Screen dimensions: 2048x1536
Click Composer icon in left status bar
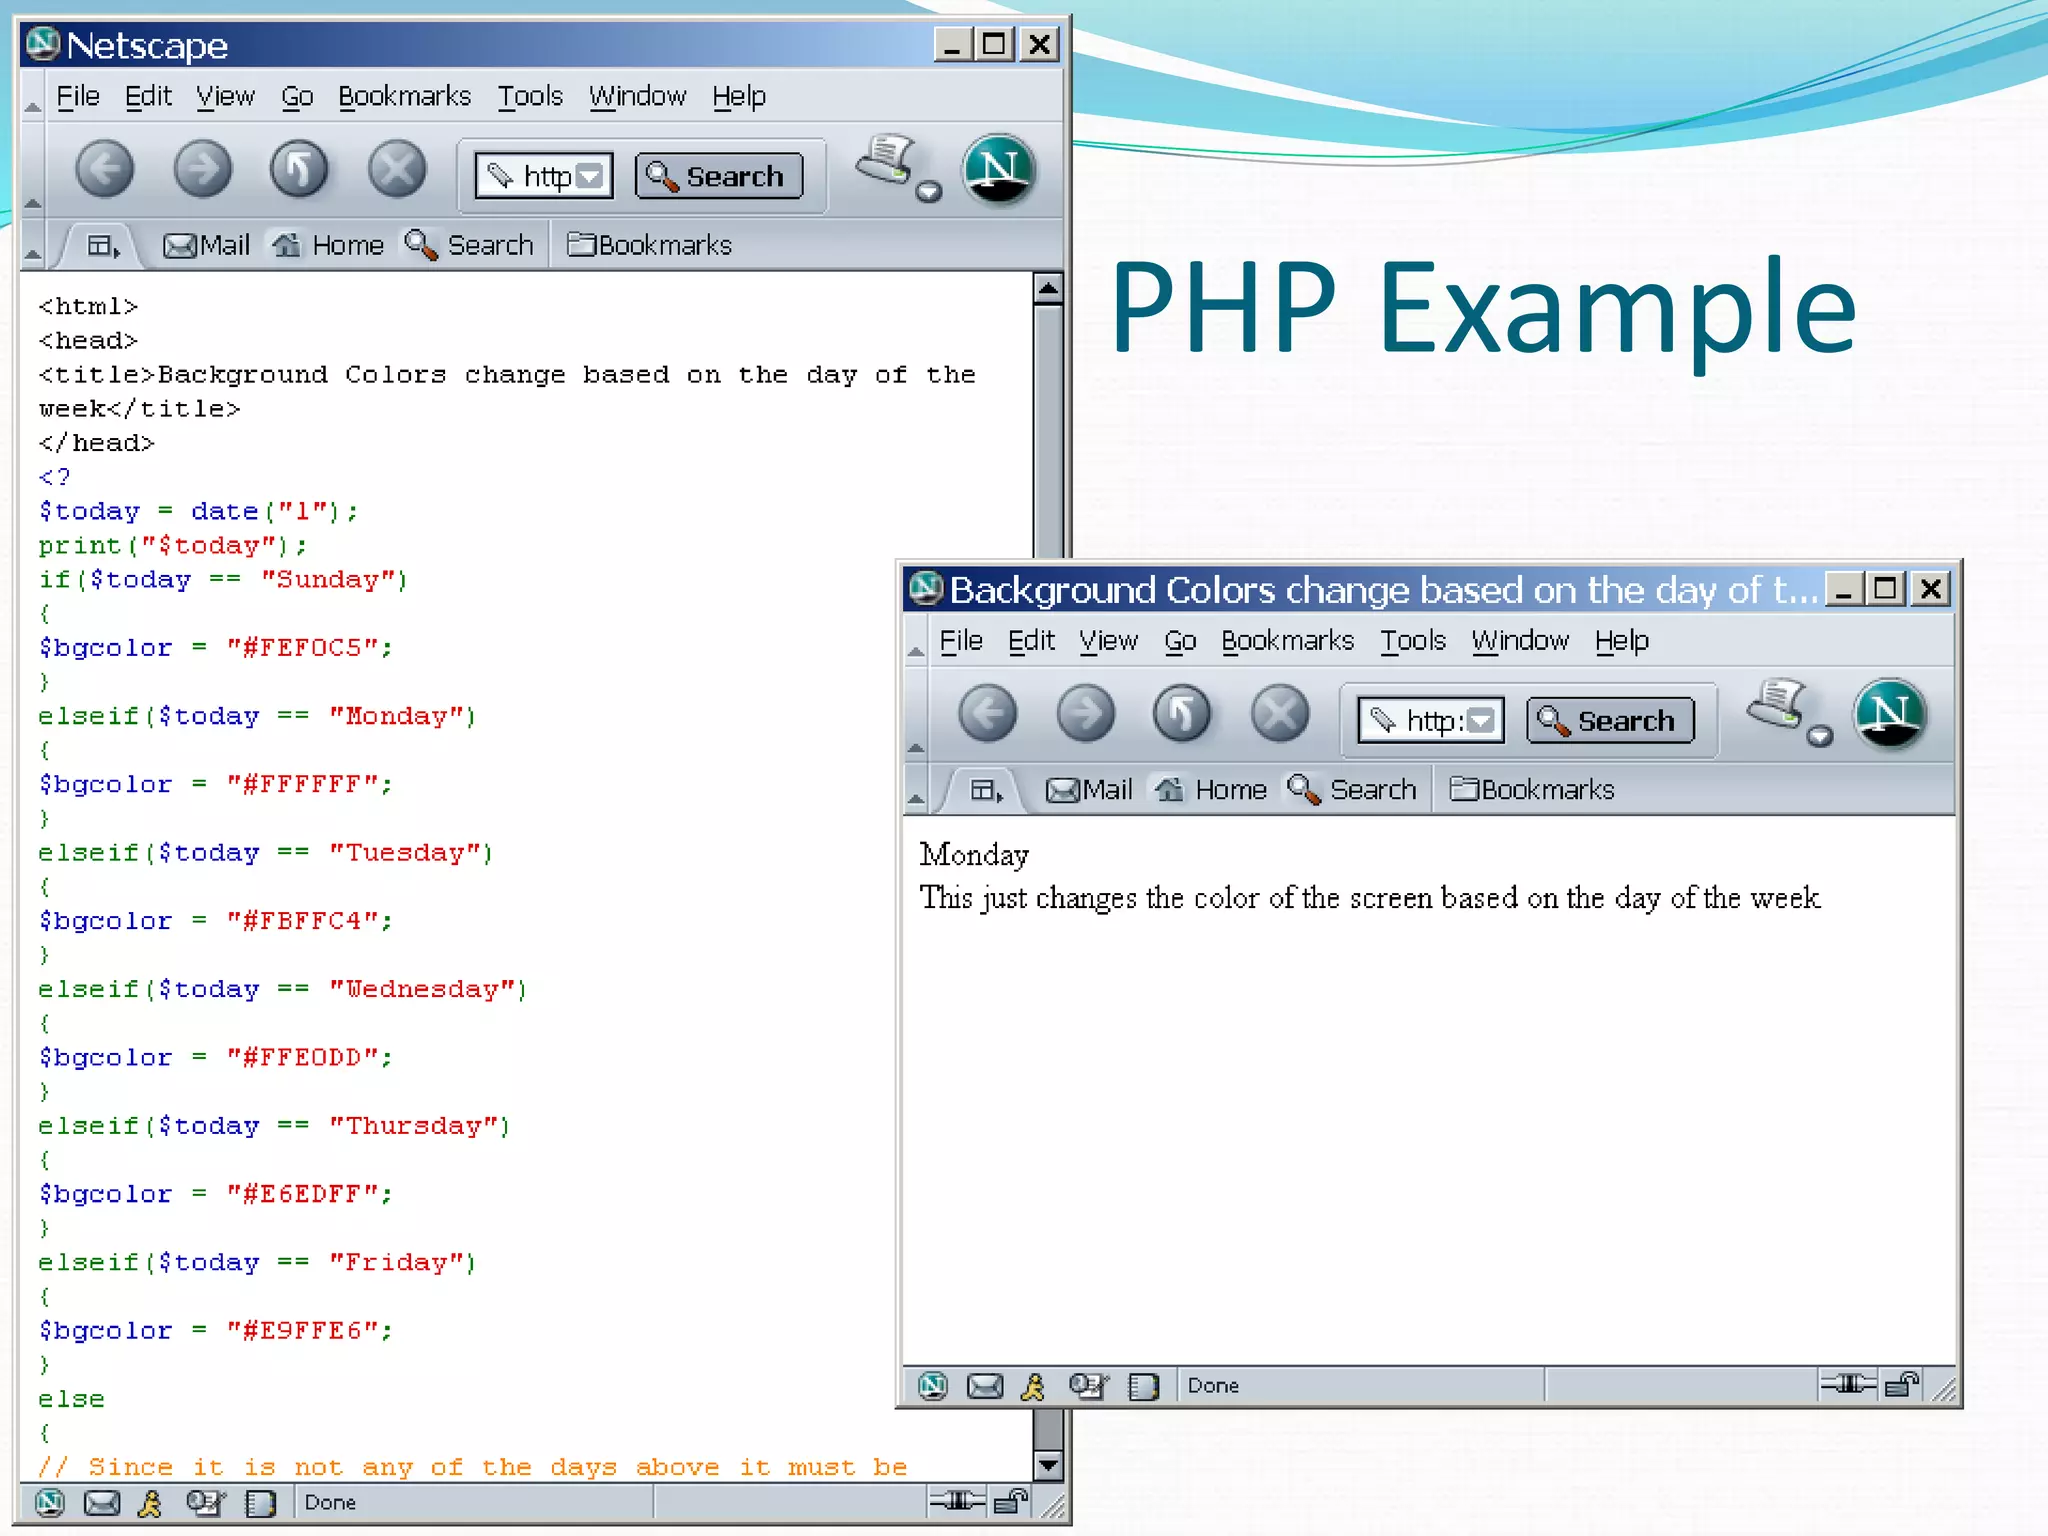205,1502
